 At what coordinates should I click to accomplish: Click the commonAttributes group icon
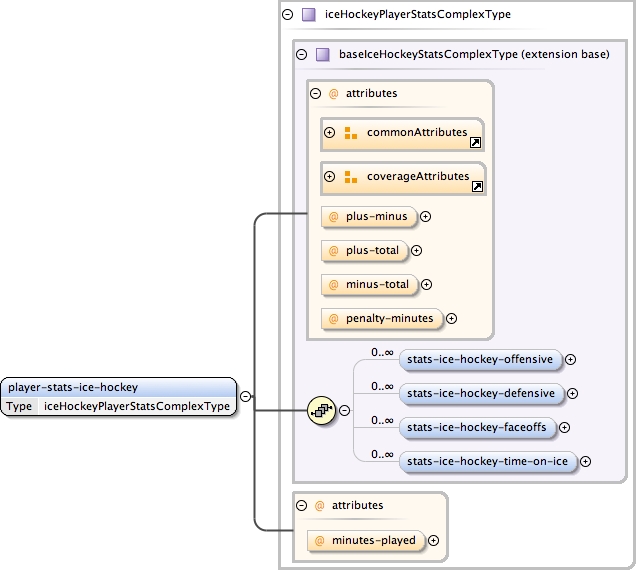(350, 133)
